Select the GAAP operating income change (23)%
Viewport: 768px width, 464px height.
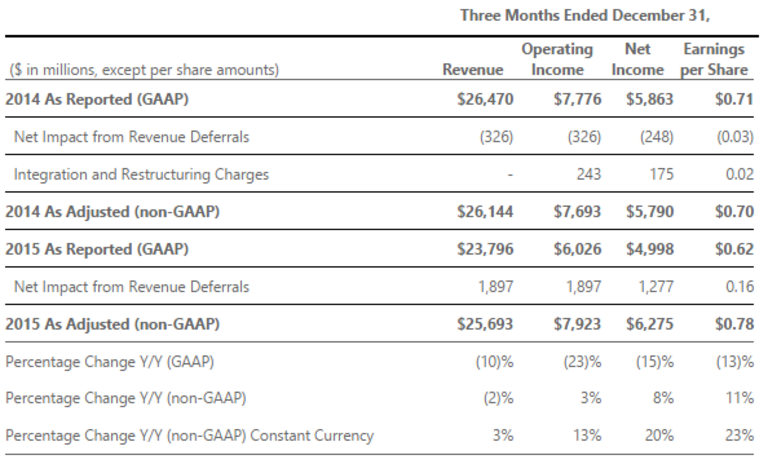pyautogui.click(x=581, y=361)
